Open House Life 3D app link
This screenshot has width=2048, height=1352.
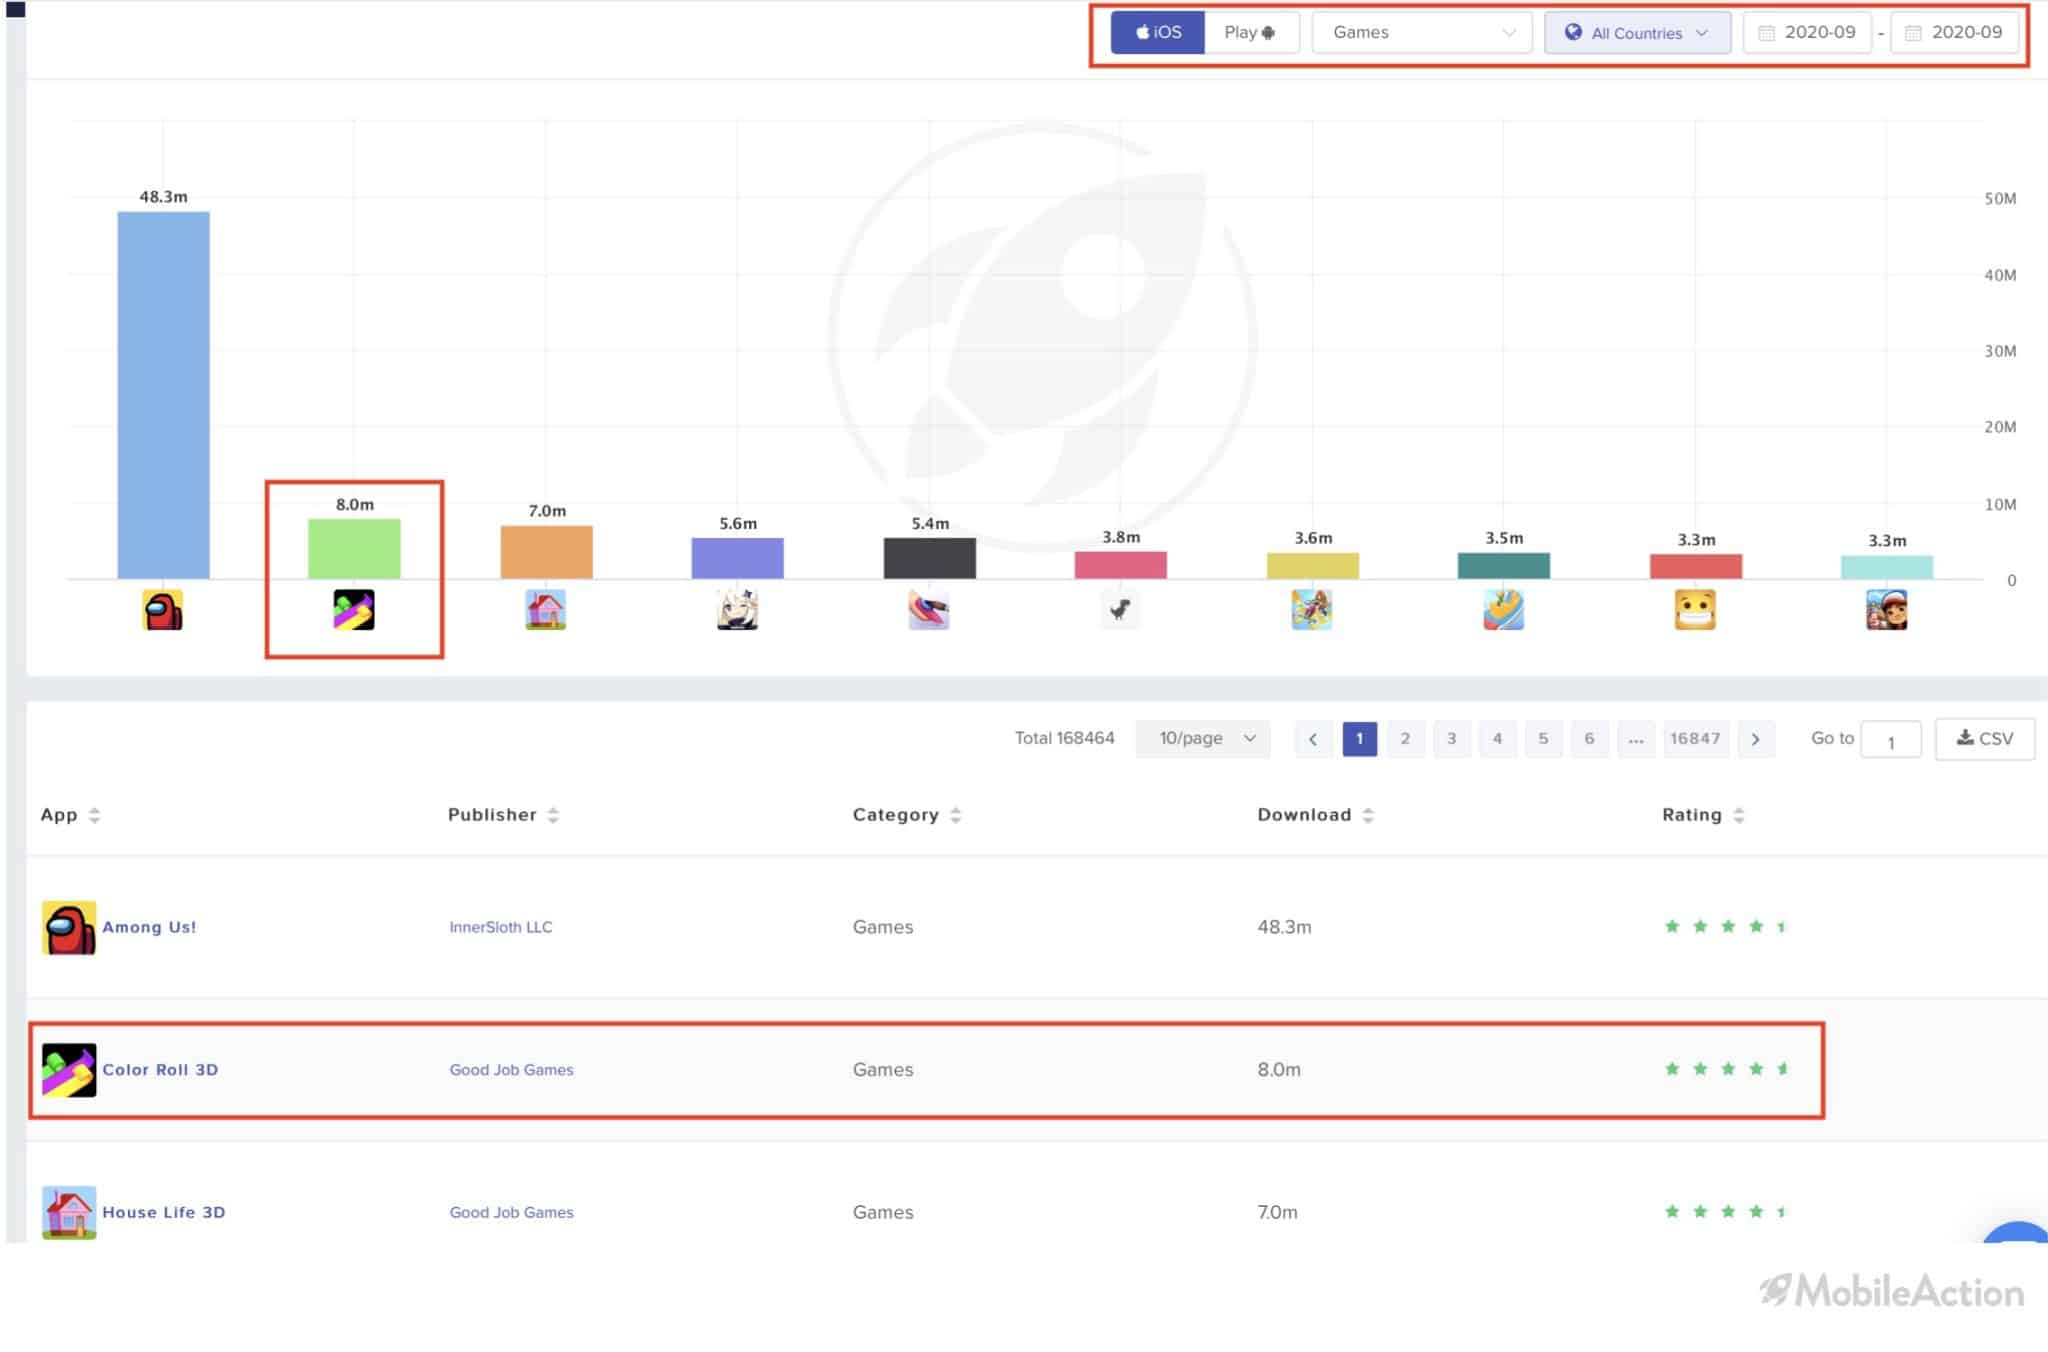164,1212
